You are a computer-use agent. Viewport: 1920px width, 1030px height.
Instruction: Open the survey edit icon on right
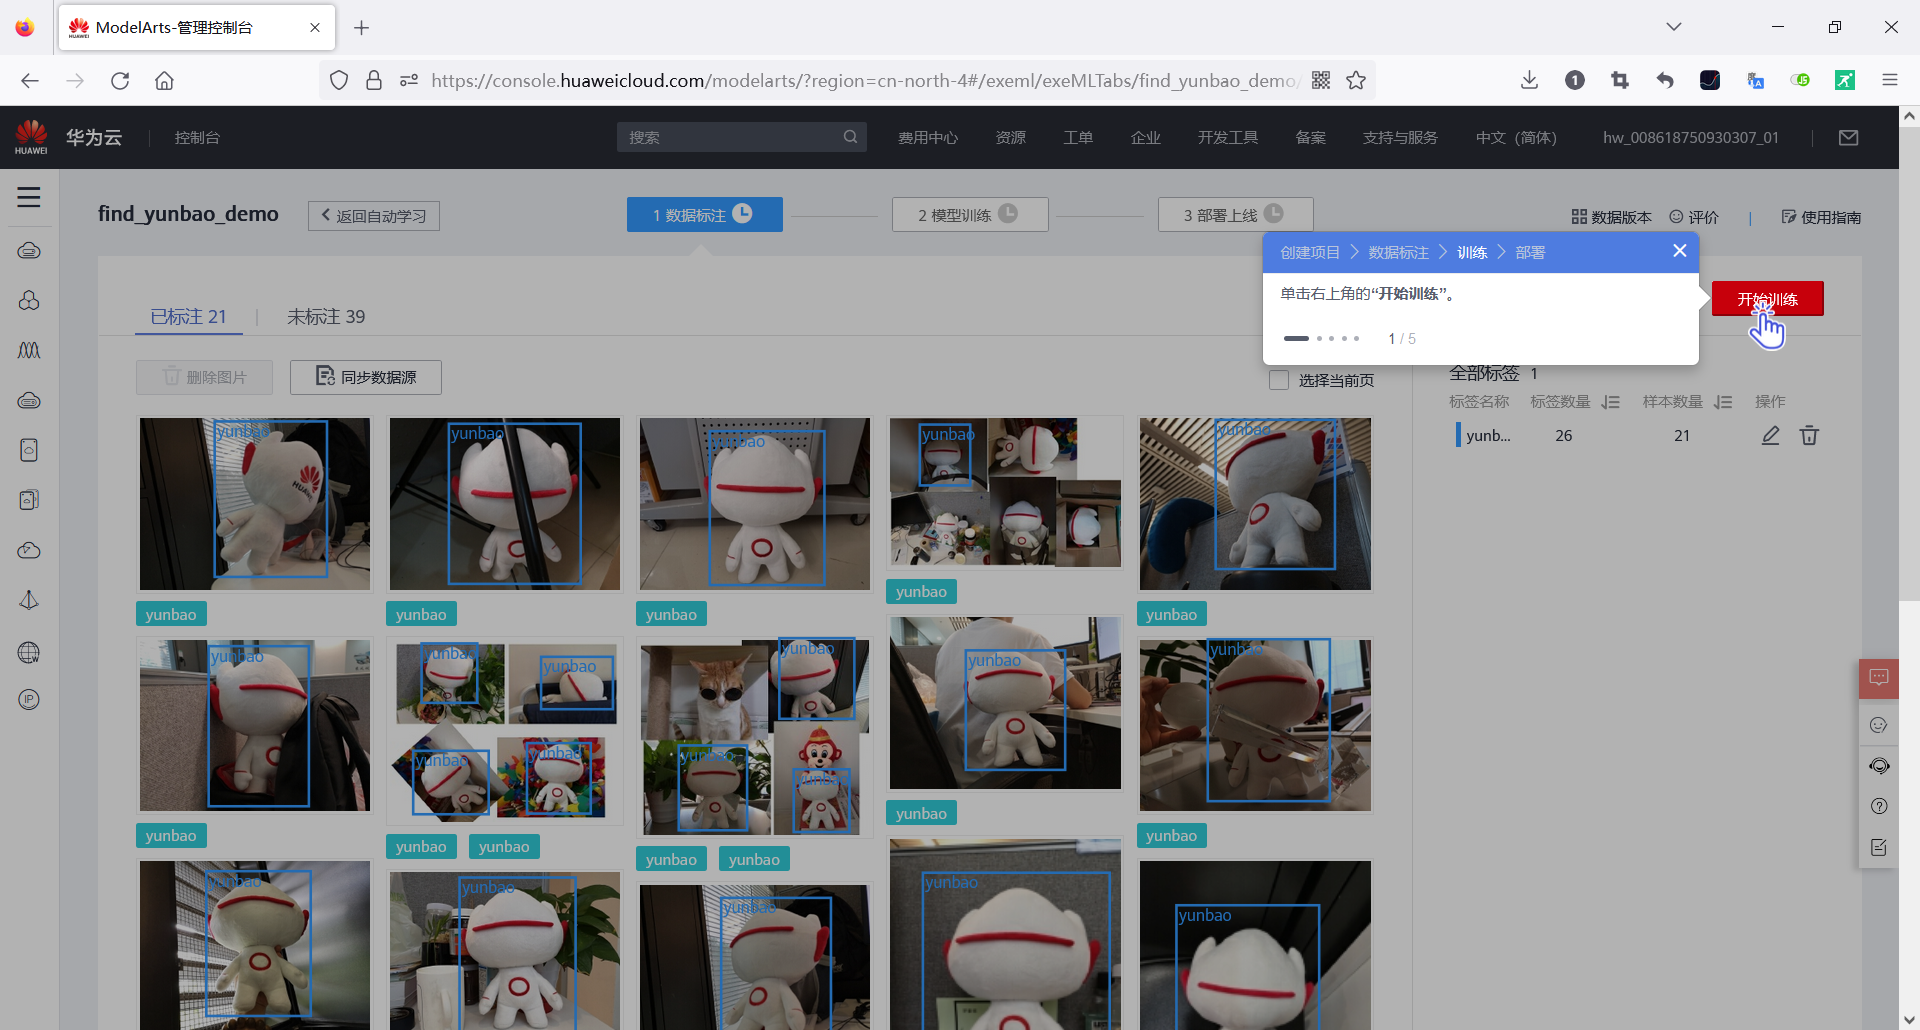point(1879,847)
